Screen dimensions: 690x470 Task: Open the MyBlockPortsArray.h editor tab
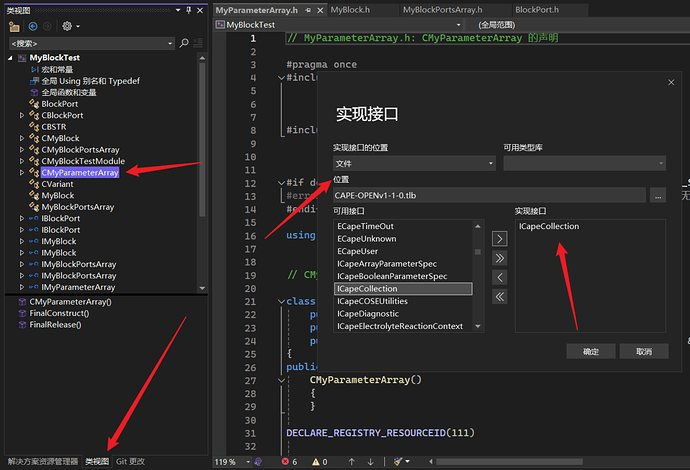pos(442,10)
